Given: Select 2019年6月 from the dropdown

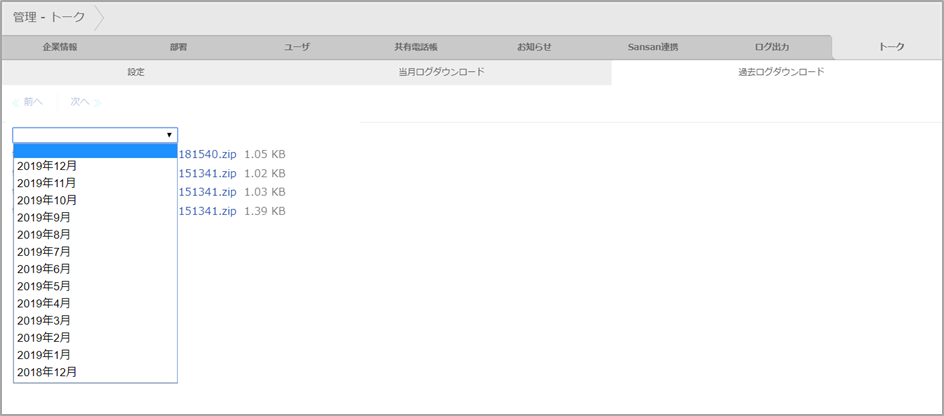Looking at the screenshot, I should point(95,269).
